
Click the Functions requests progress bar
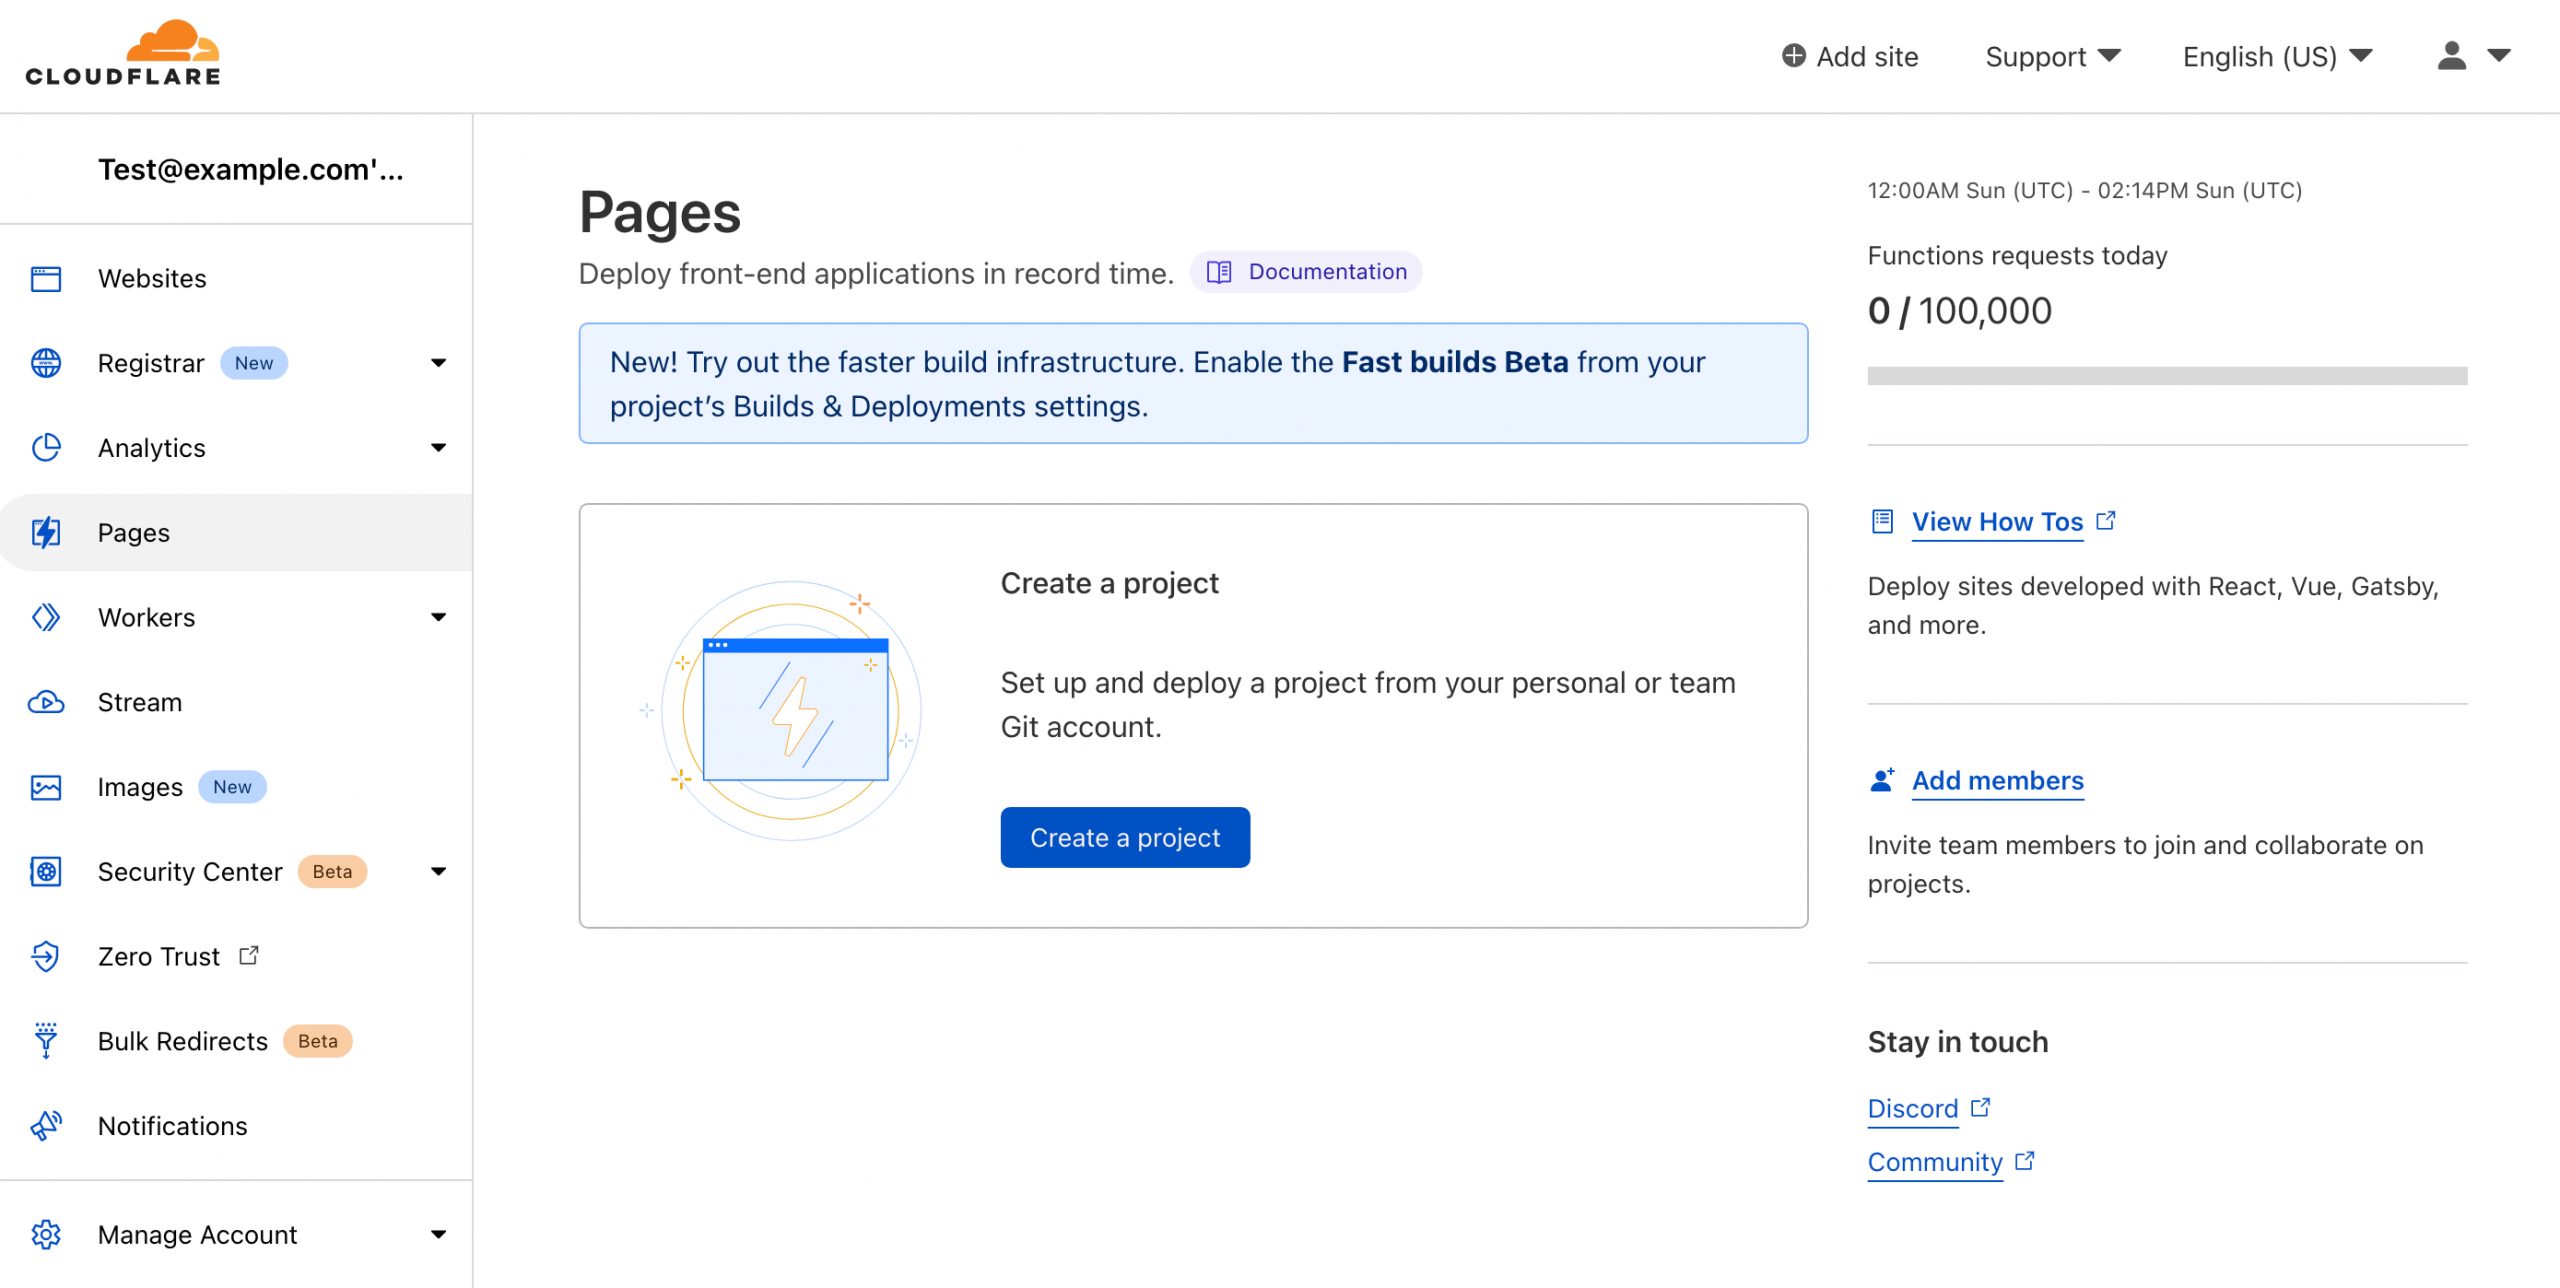point(2167,376)
